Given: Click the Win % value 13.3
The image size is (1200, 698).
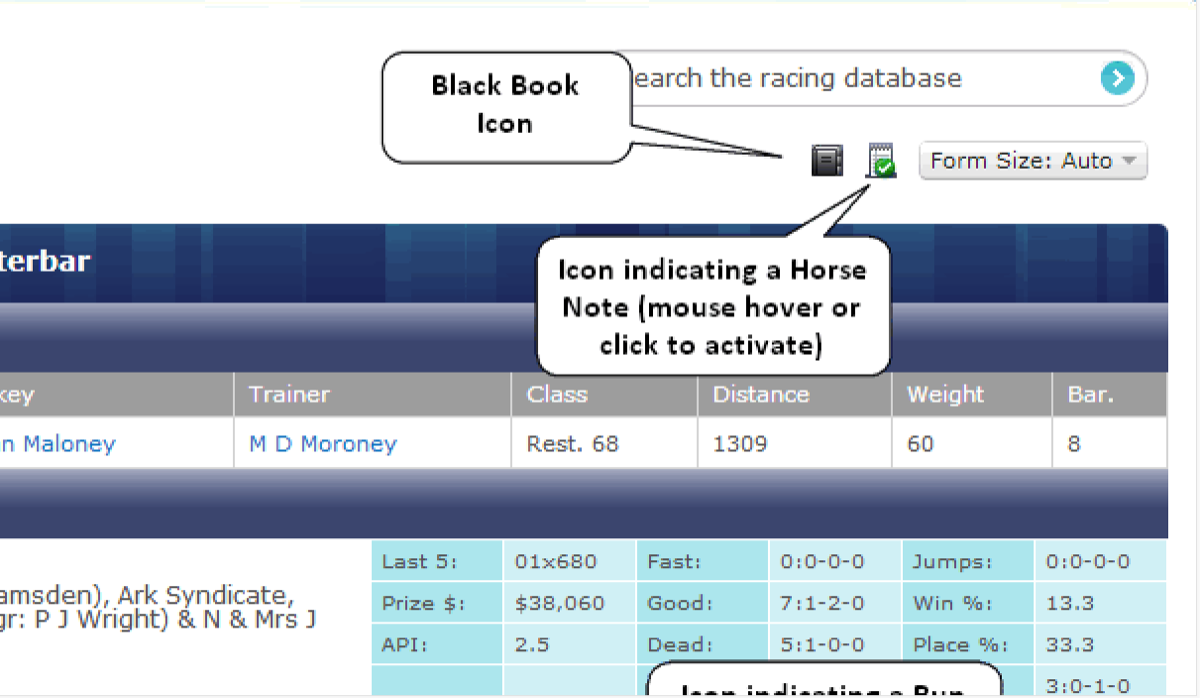Looking at the screenshot, I should [1070, 604].
